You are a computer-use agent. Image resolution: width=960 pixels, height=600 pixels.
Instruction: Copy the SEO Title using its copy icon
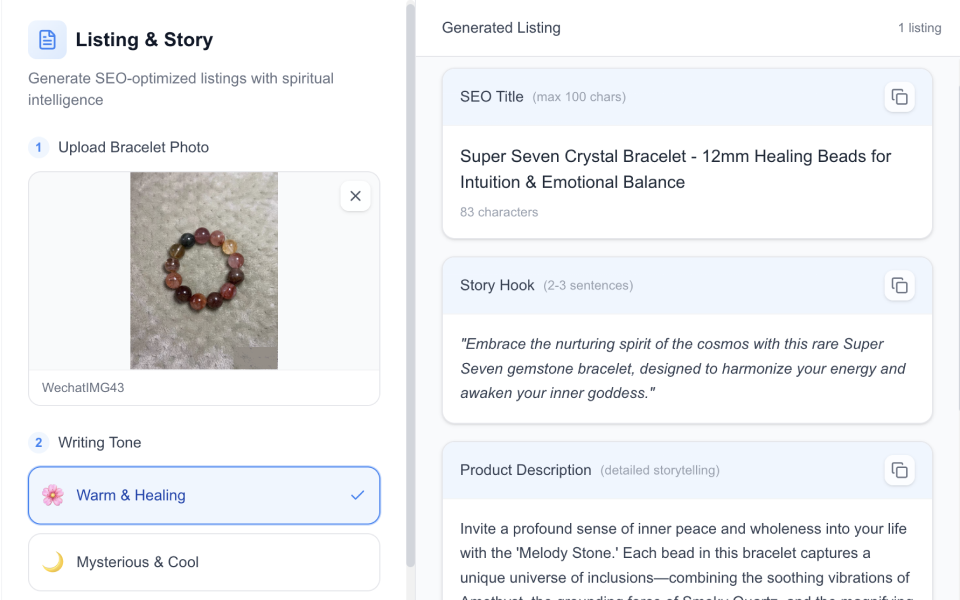click(x=899, y=97)
